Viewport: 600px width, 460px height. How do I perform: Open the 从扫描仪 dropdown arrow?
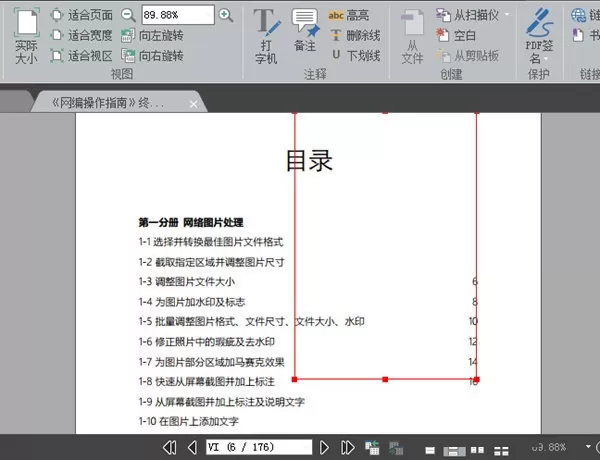pyautogui.click(x=507, y=15)
